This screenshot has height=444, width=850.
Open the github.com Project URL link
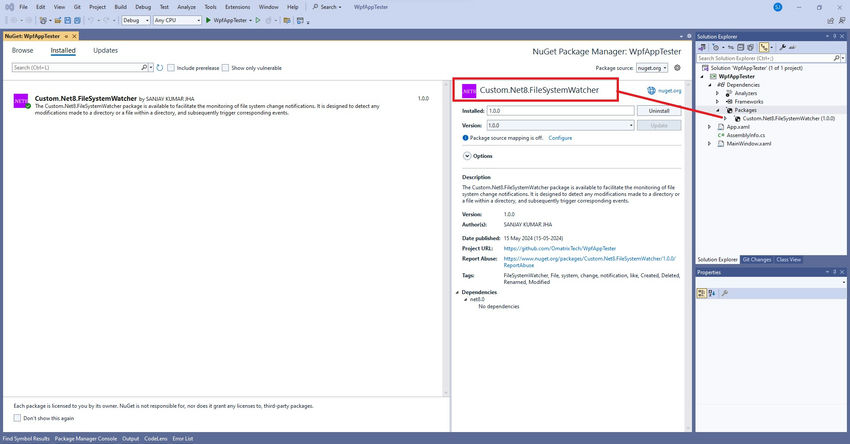[x=559, y=248]
